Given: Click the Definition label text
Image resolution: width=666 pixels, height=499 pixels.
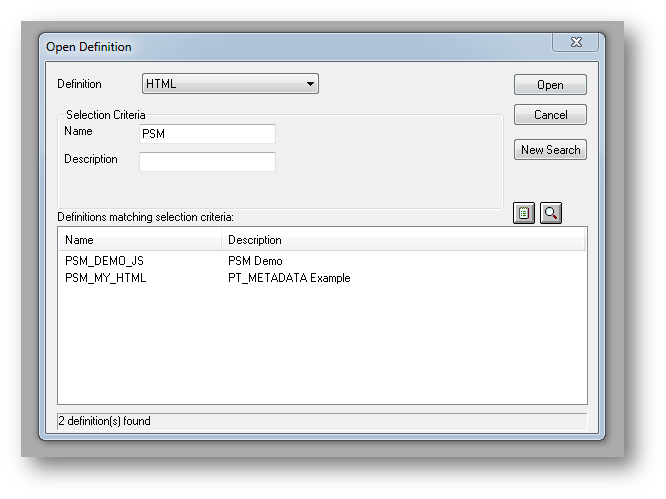Looking at the screenshot, I should point(79,84).
